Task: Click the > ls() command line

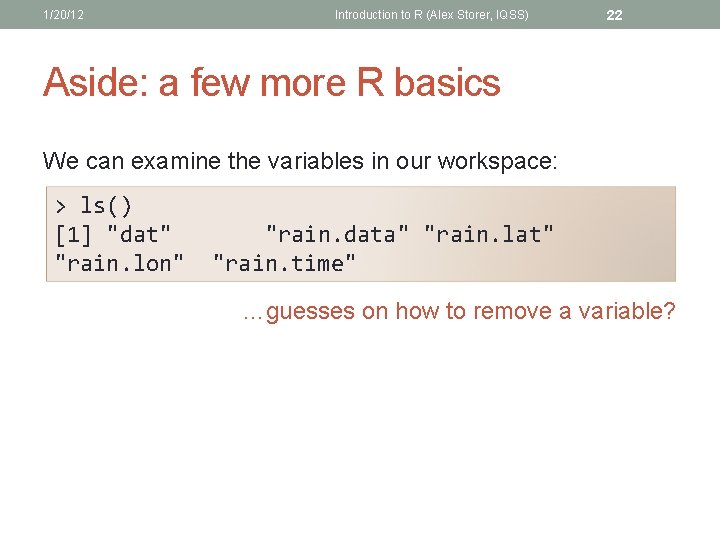Action: (94, 205)
